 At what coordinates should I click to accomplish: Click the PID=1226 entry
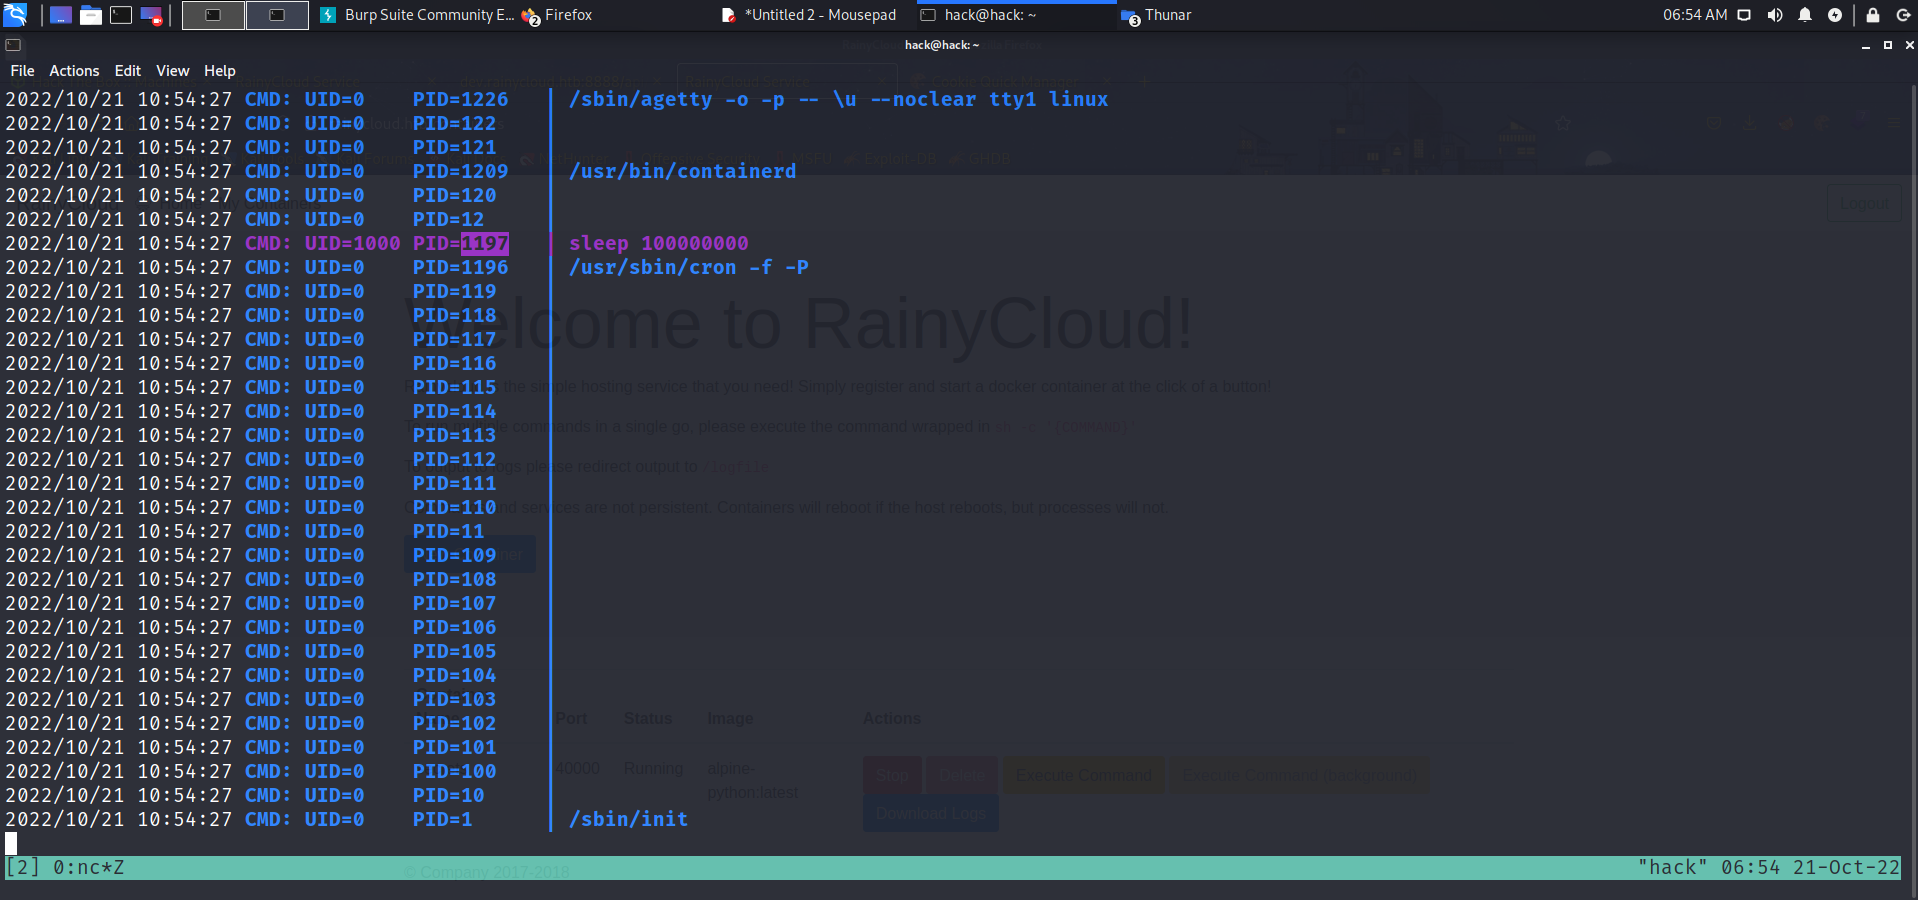pos(460,99)
